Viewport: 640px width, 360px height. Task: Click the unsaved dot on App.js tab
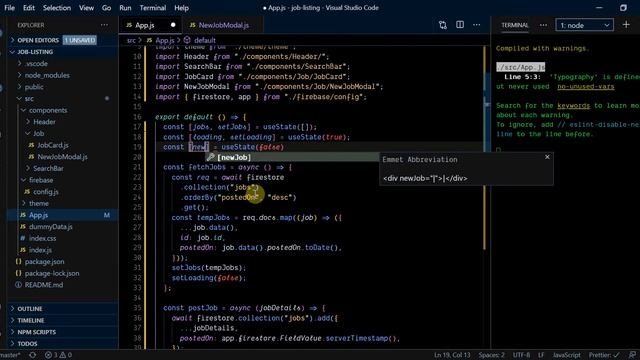point(173,25)
